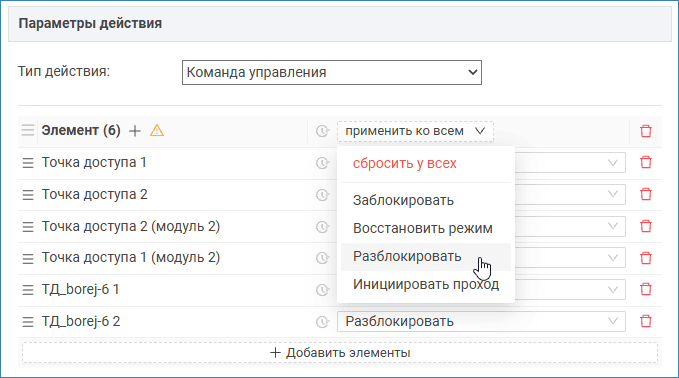
Task: Click the Точка доступа 1 (модуль 2) label
Action: pos(131,258)
